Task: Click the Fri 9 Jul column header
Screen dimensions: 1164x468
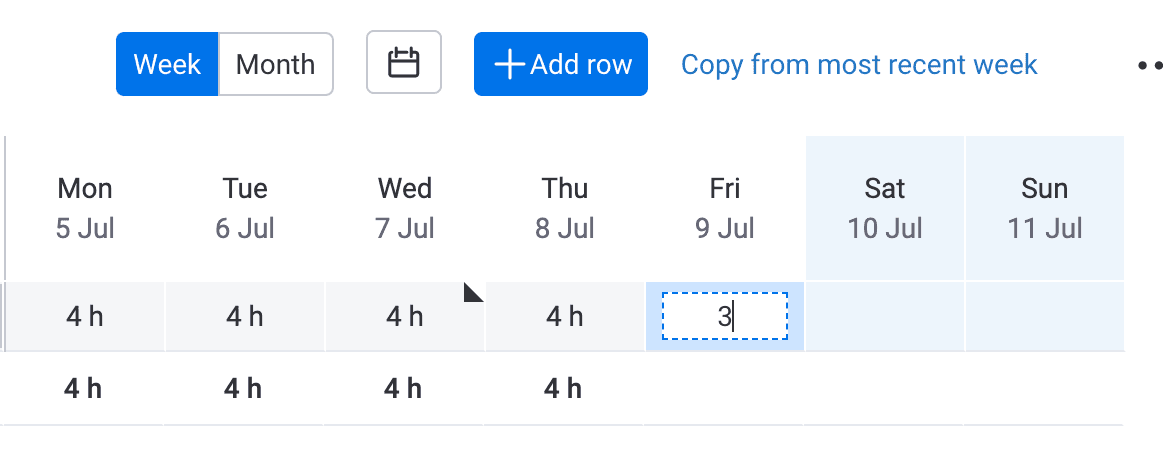Action: tap(725, 208)
